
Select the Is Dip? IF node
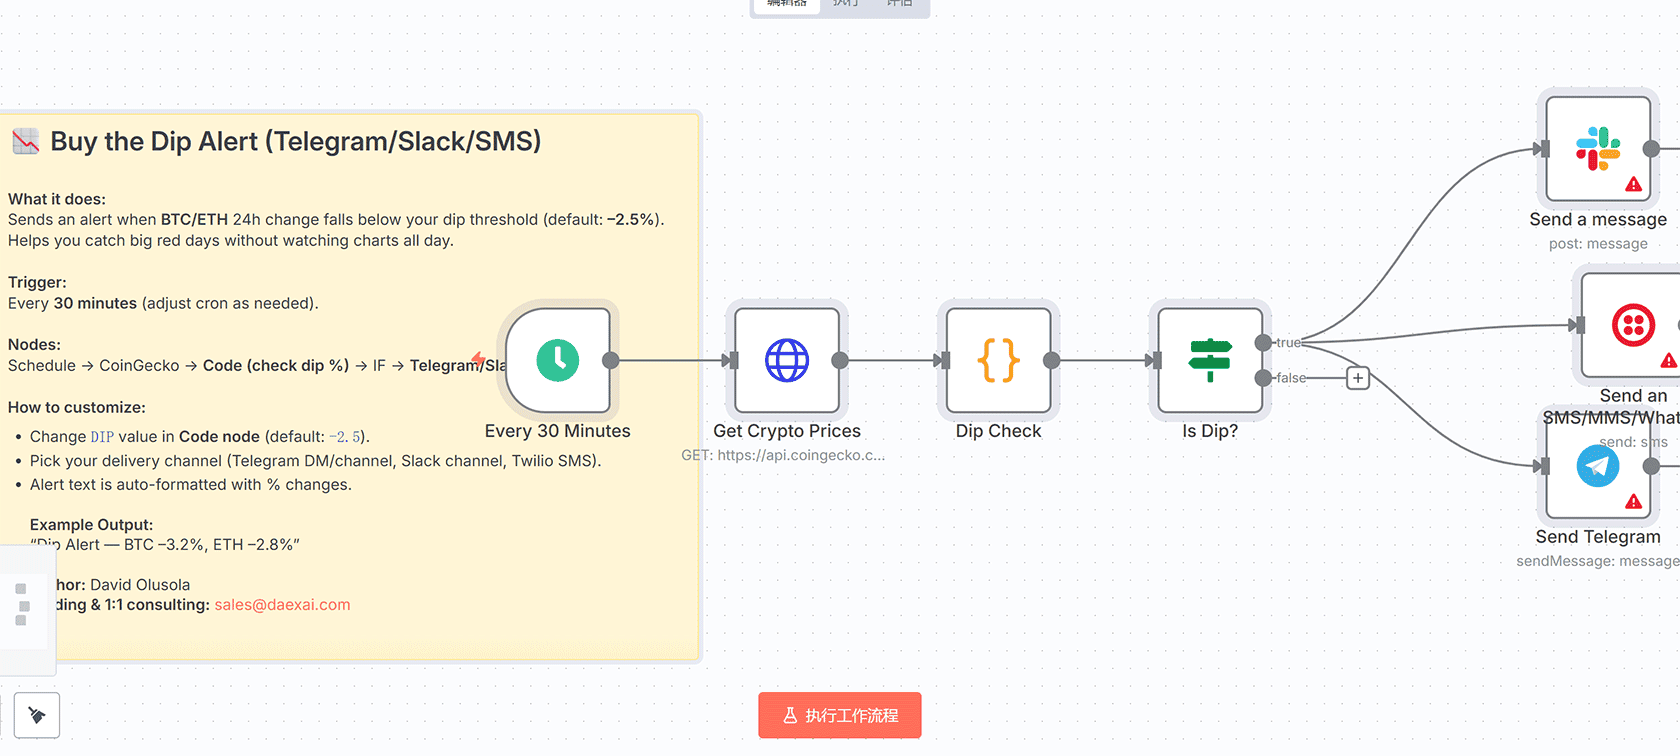tap(1210, 360)
